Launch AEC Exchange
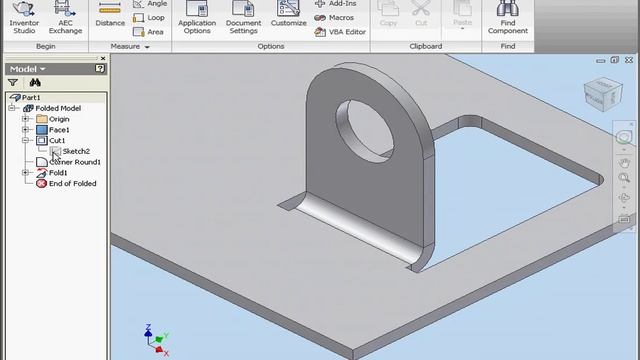The height and width of the screenshot is (360, 640). coord(65,18)
